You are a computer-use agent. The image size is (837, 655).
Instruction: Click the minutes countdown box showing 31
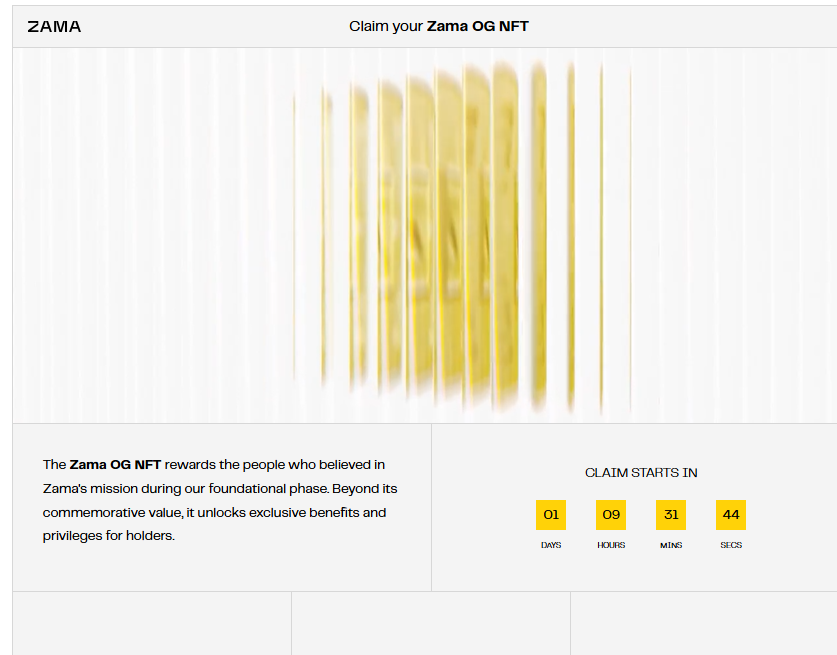671,515
